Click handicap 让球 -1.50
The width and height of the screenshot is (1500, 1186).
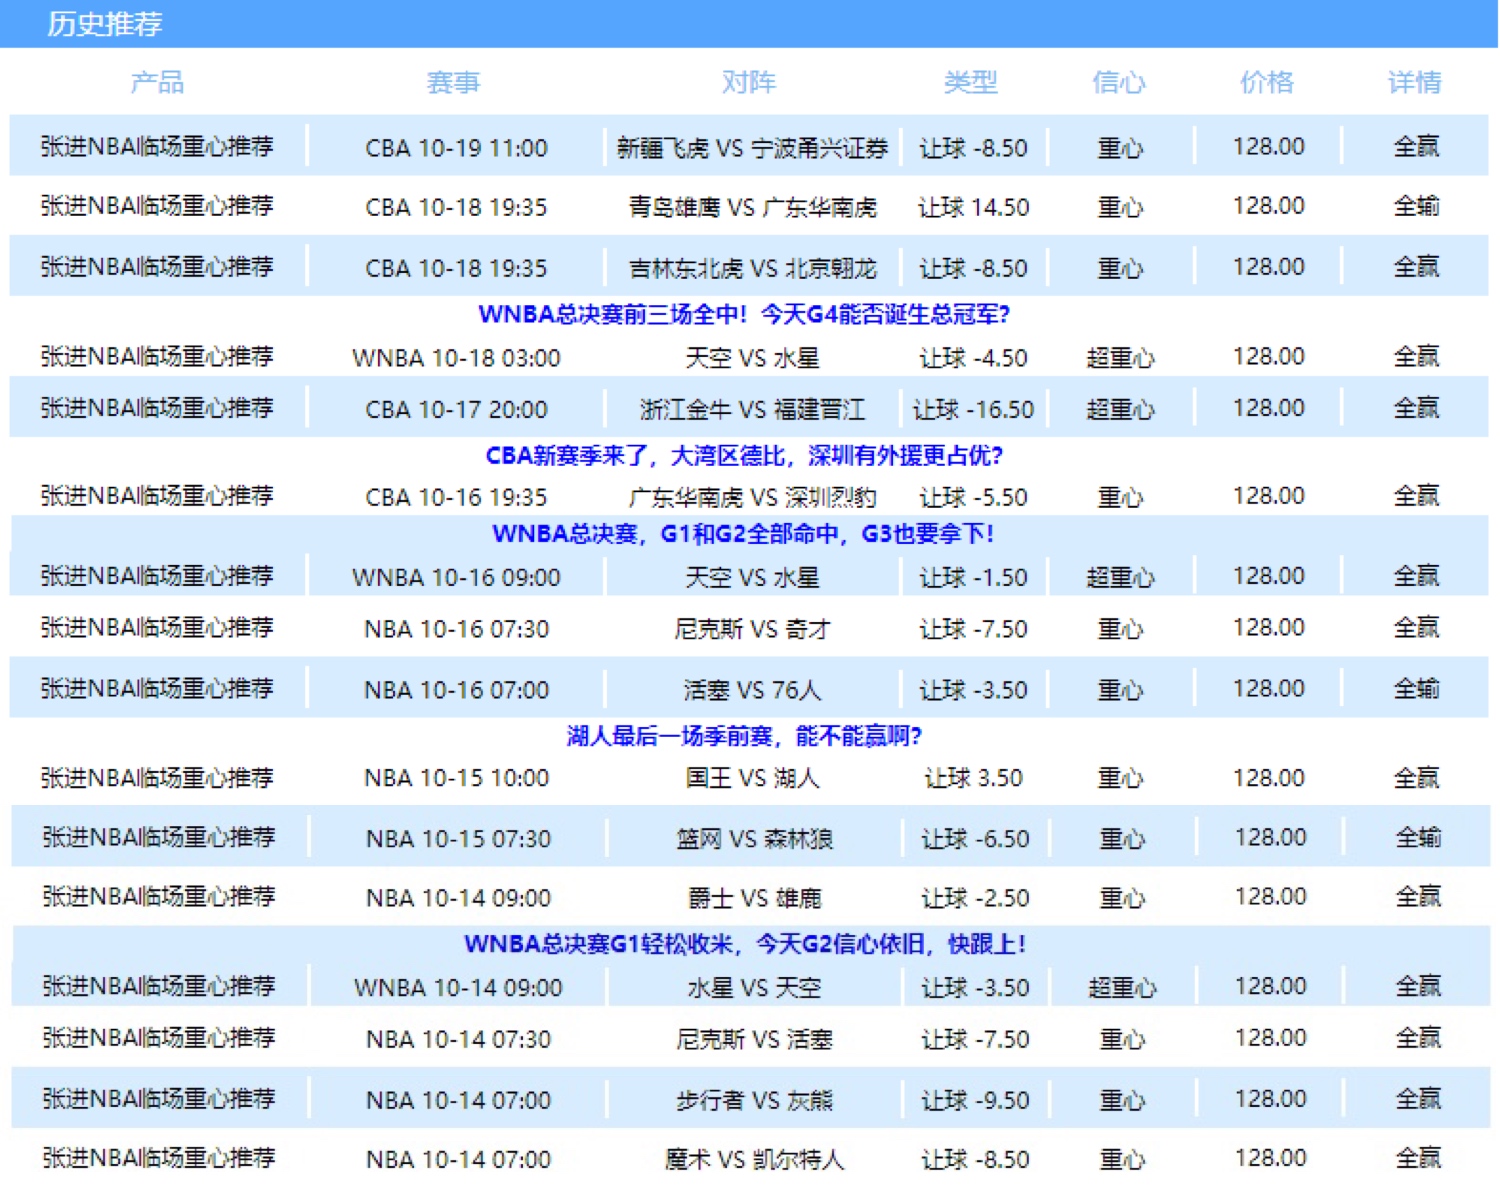pyautogui.click(x=973, y=577)
